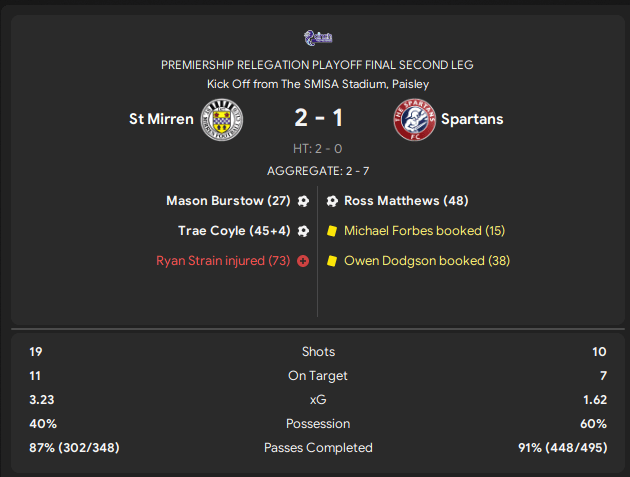Screen dimensions: 630x477
Task: Open Michael Forbes booked (15) entry
Action: pos(424,231)
